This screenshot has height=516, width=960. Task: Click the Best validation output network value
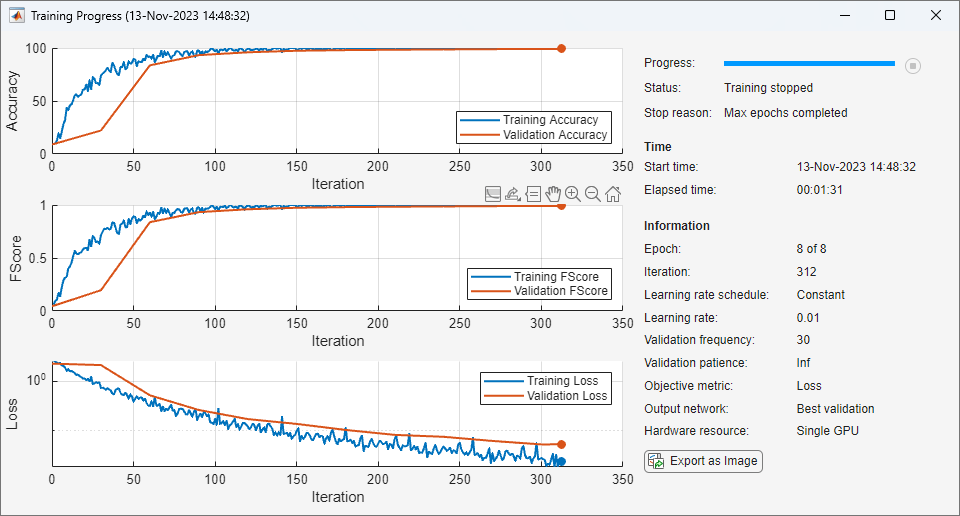(x=835, y=409)
